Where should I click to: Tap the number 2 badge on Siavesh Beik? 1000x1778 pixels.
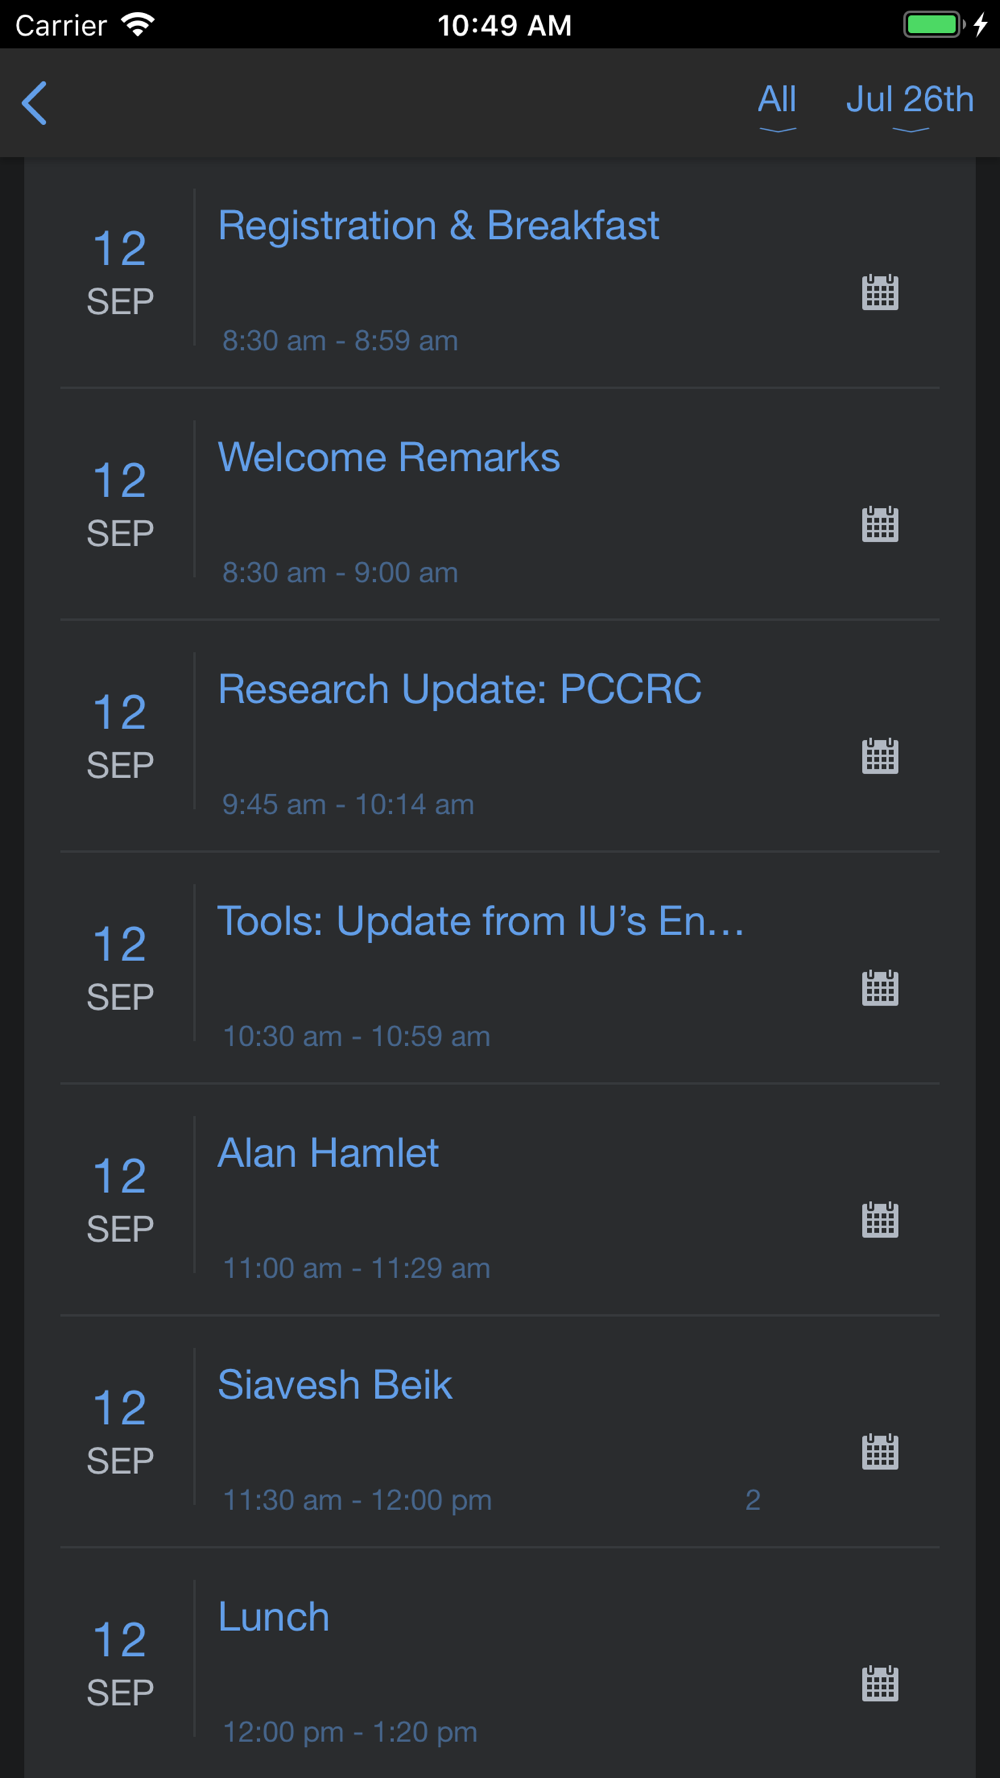coord(753,1500)
